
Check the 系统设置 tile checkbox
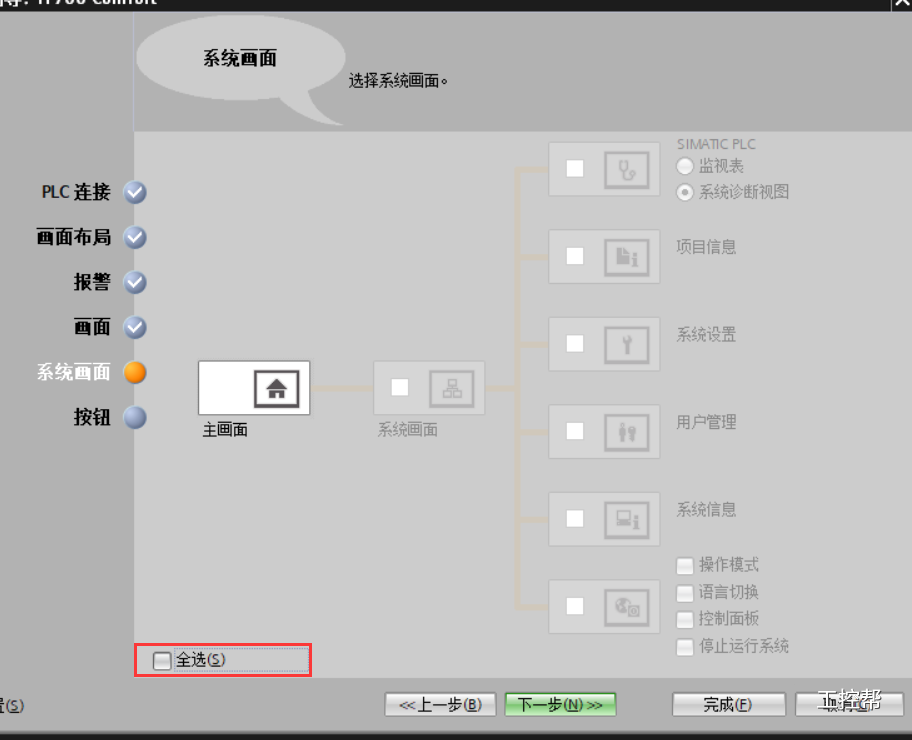pyautogui.click(x=575, y=343)
